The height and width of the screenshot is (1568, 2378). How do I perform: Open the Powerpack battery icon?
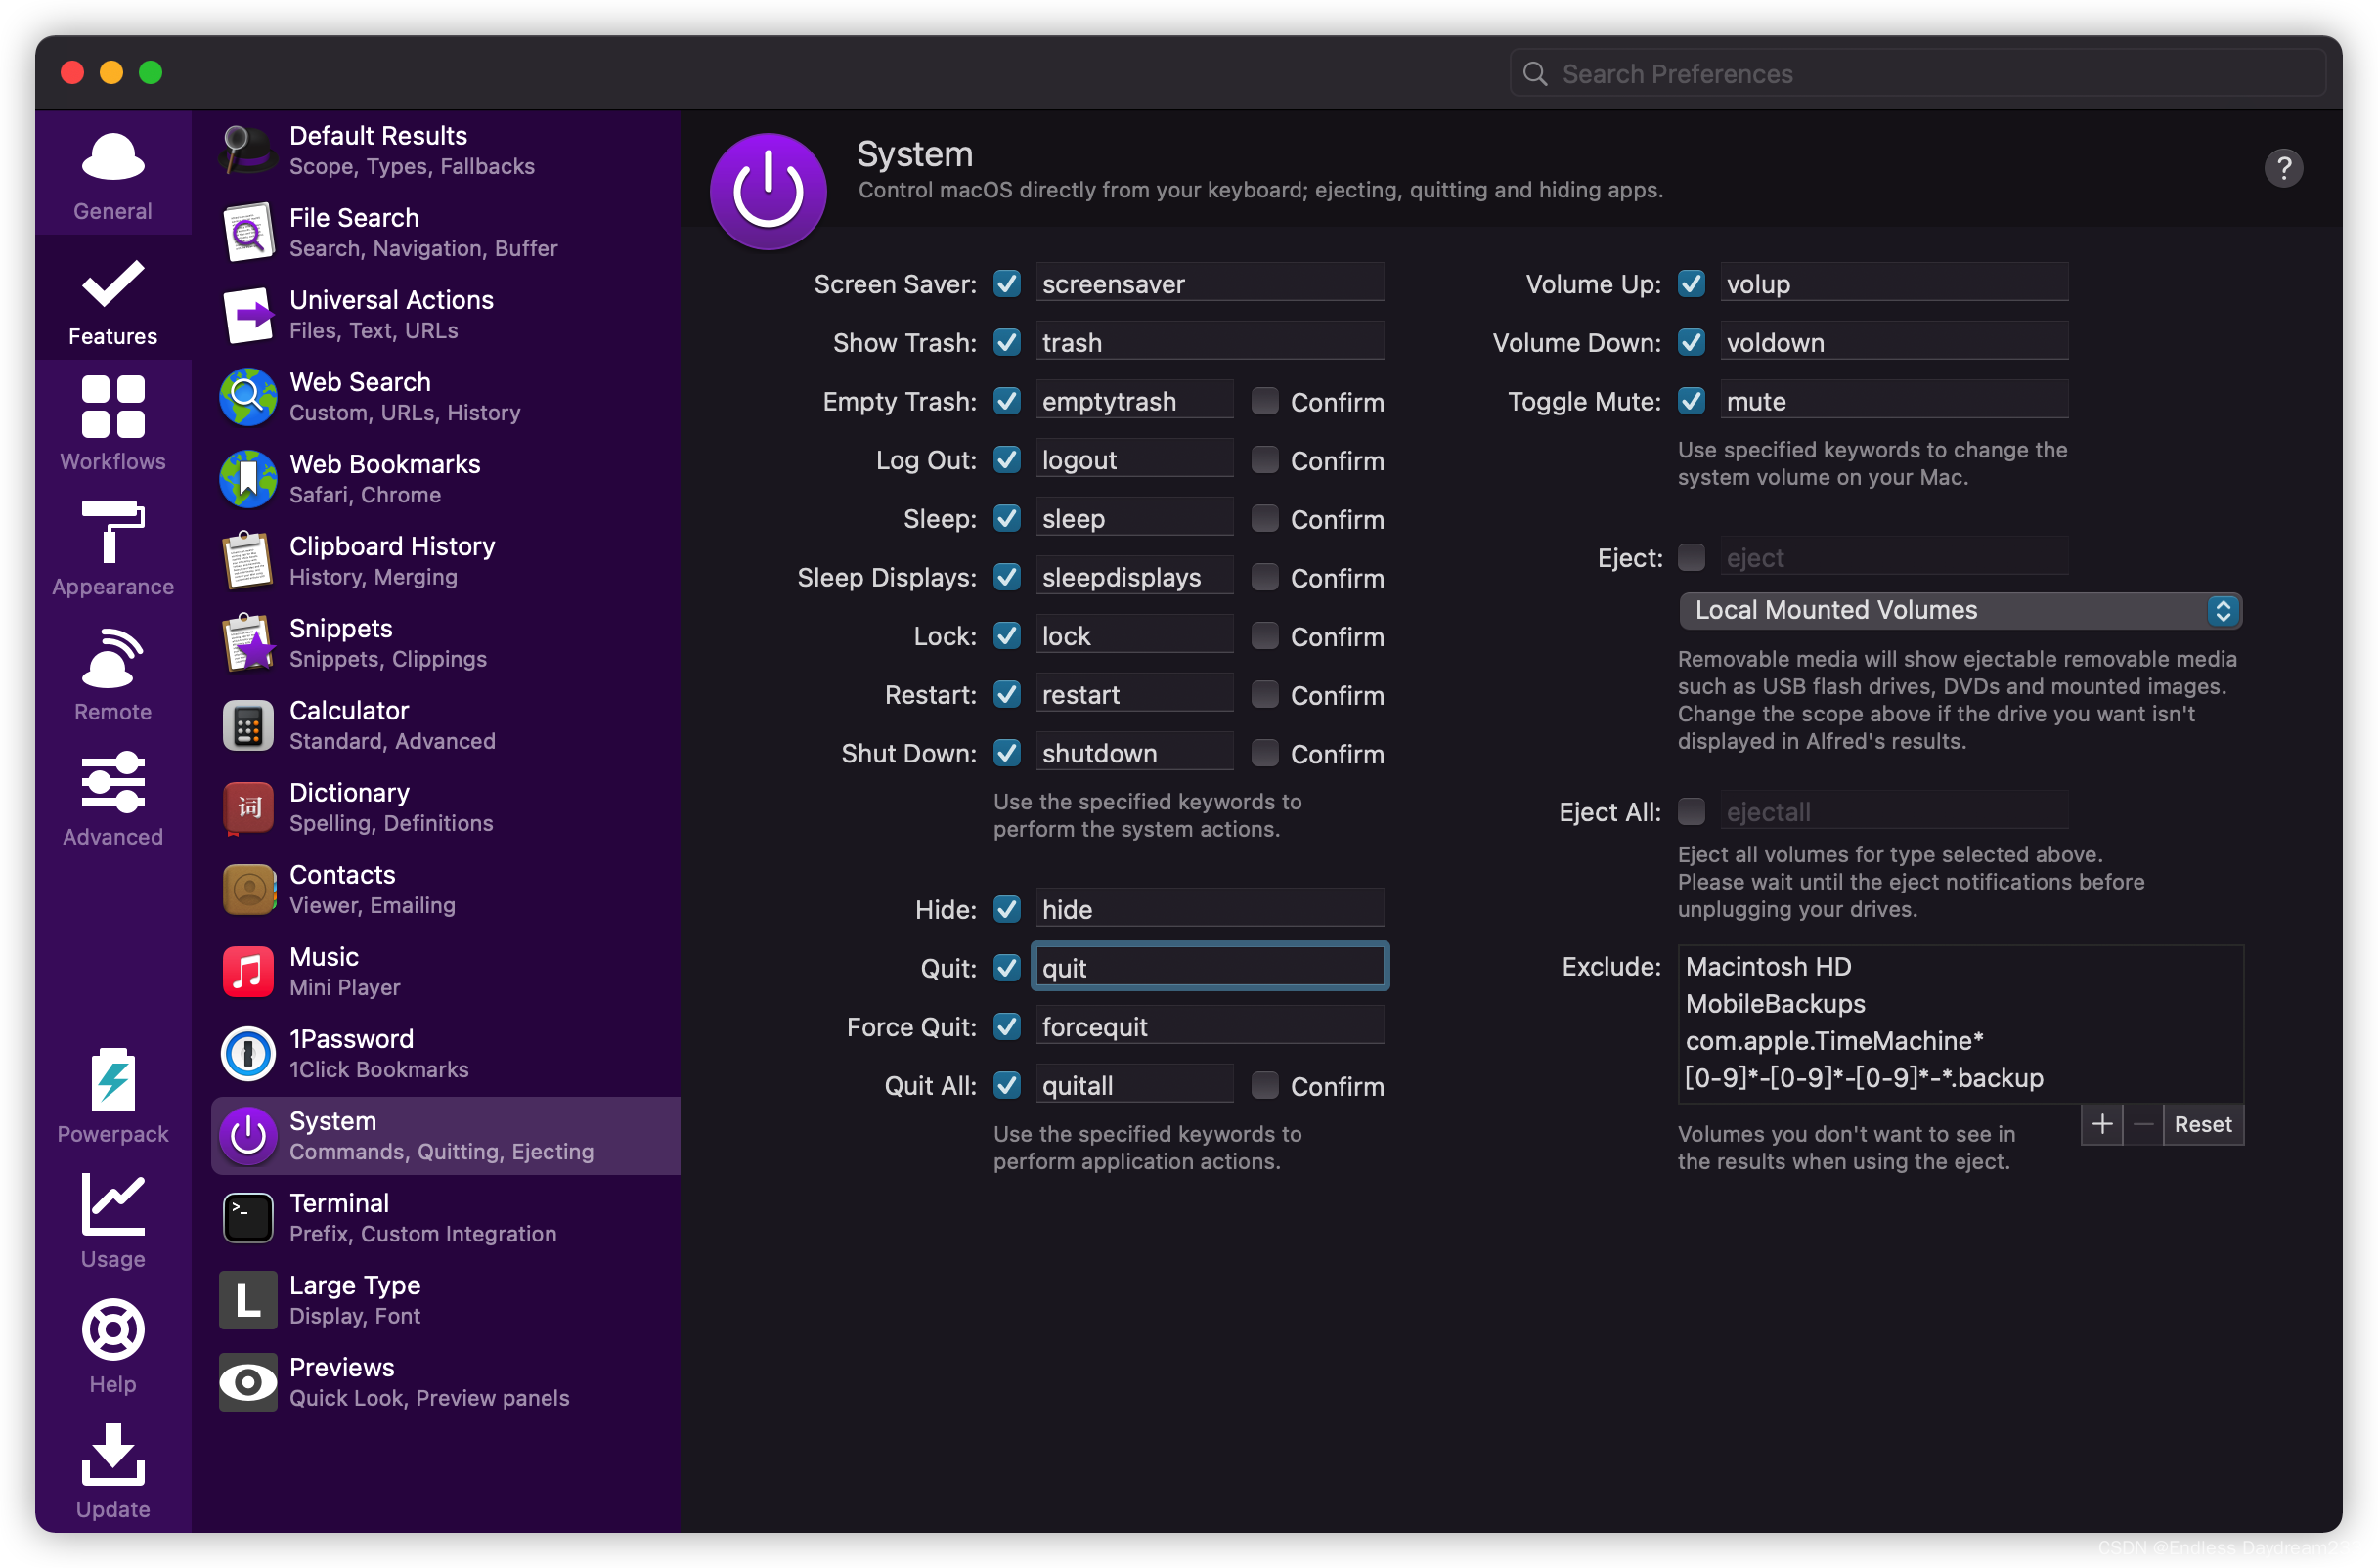[x=113, y=1080]
